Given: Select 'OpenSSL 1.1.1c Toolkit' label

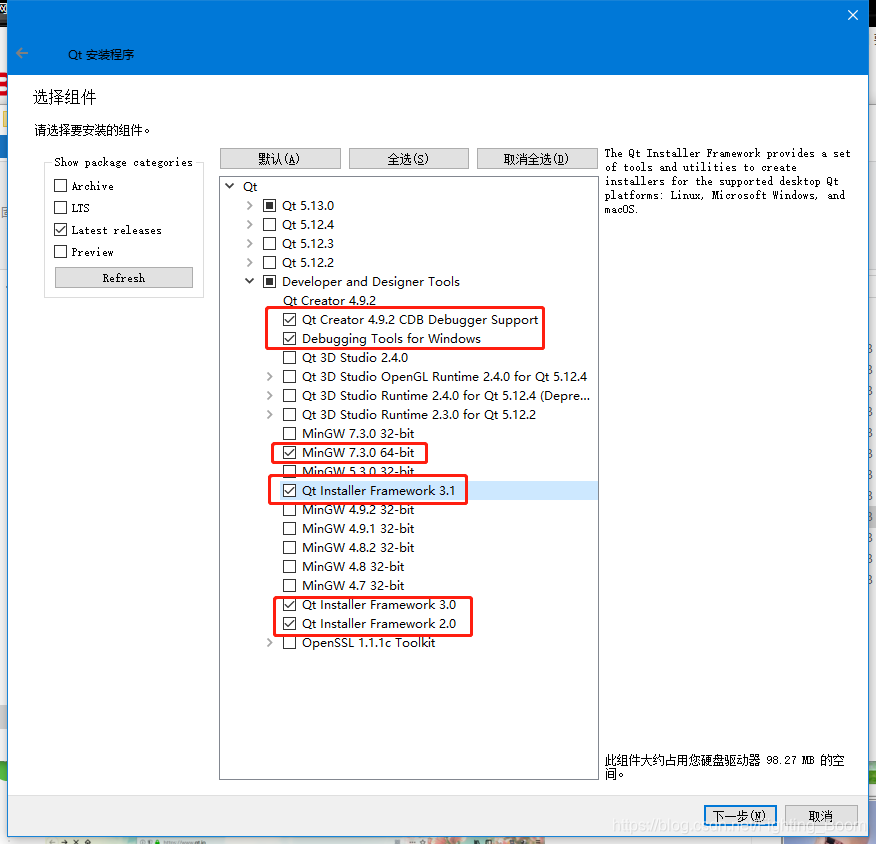Looking at the screenshot, I should coord(369,642).
